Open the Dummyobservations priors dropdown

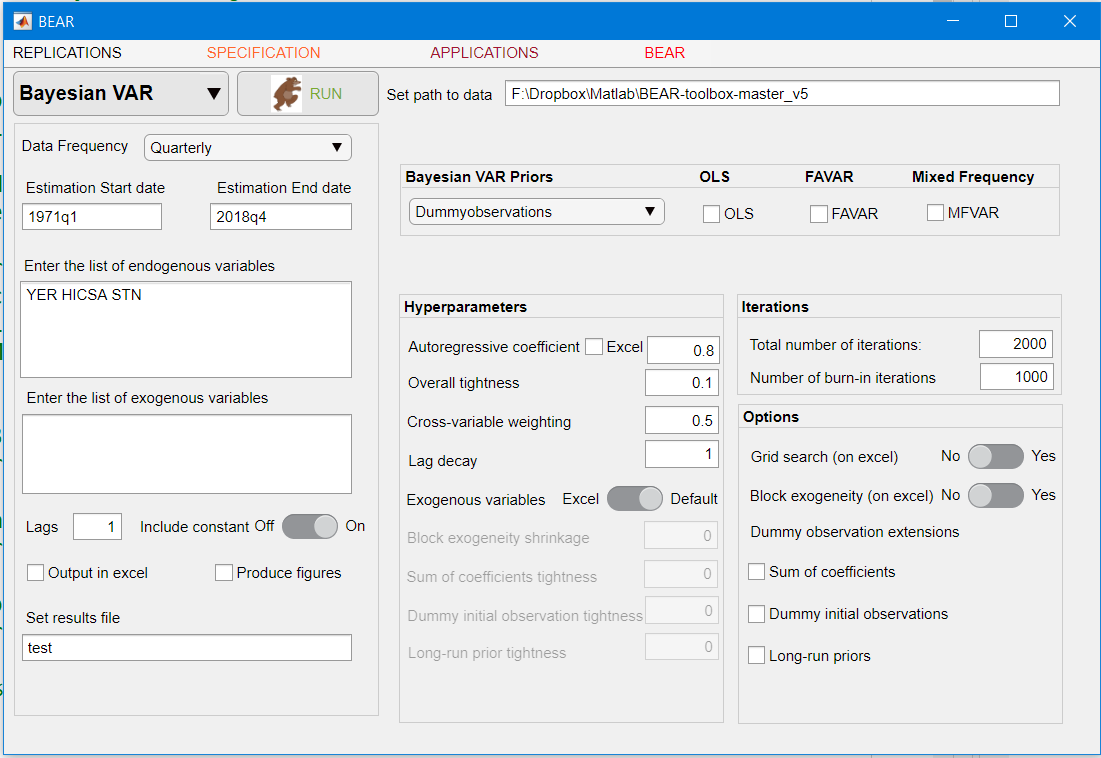(536, 211)
